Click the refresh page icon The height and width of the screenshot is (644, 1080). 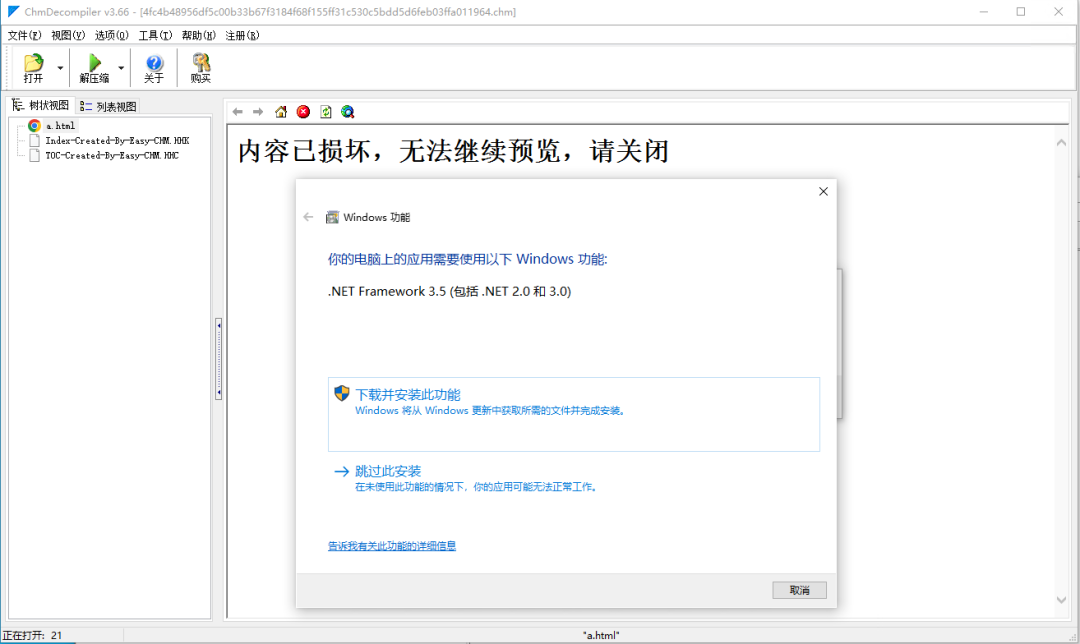[x=326, y=112]
